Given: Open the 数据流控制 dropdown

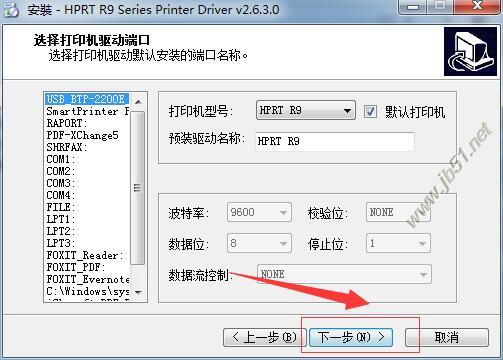Looking at the screenshot, I should (x=344, y=274).
